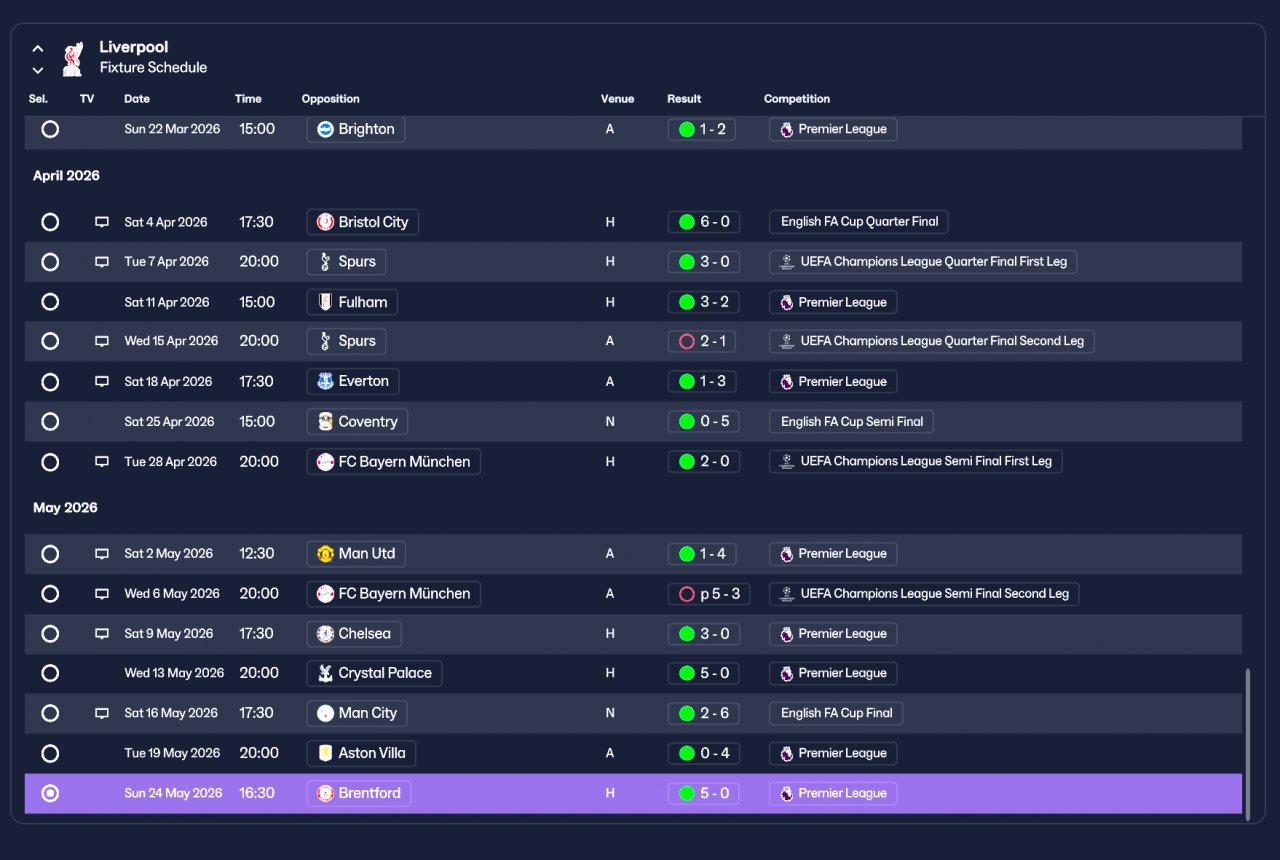This screenshot has height=860, width=1280.
Task: Open Aston Villa opposition button
Action: [x=361, y=753]
